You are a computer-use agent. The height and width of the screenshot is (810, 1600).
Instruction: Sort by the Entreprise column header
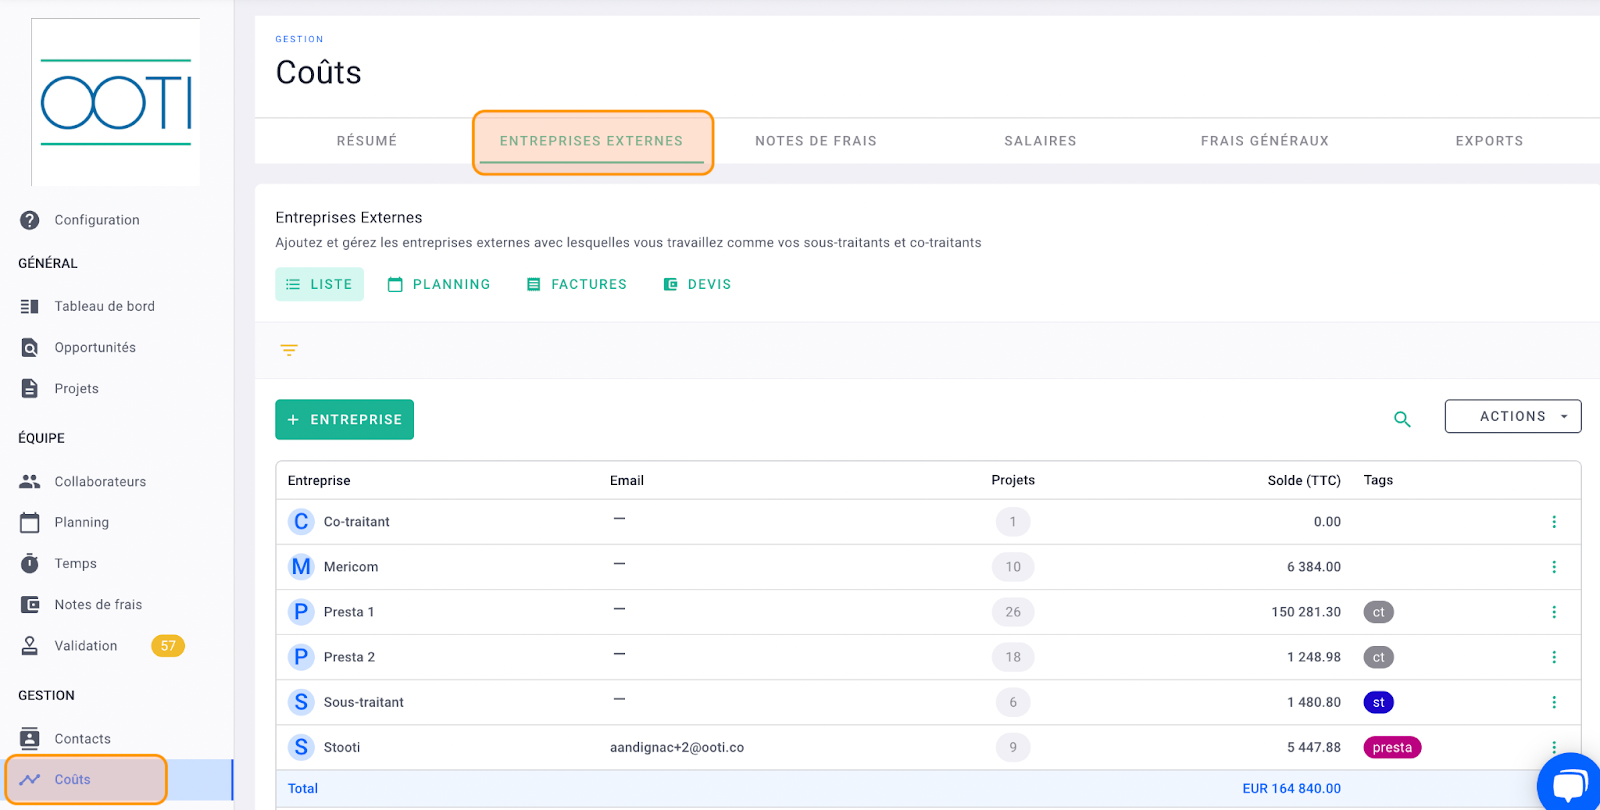click(x=319, y=480)
